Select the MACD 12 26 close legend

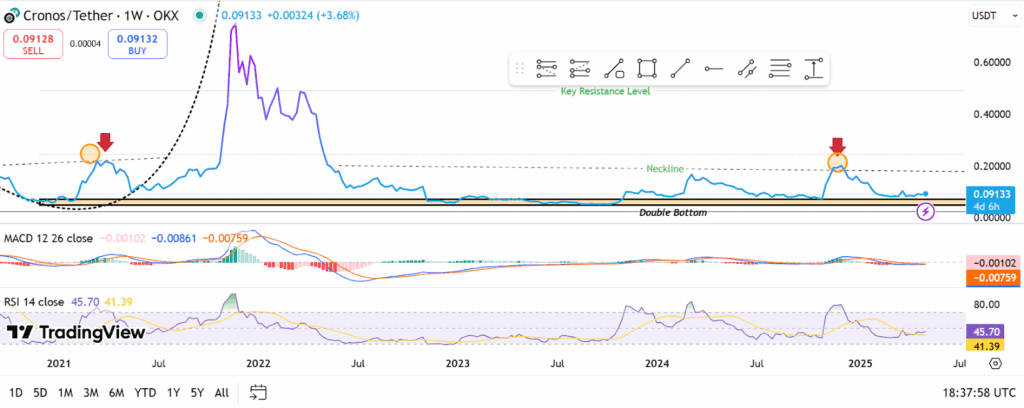click(x=48, y=238)
